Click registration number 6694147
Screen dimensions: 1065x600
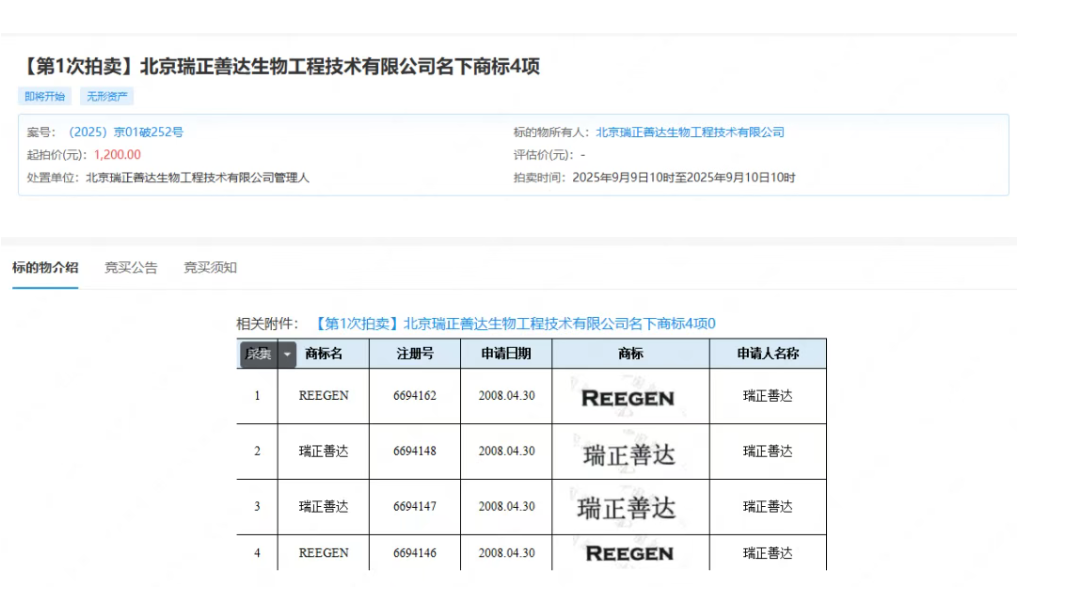pos(415,506)
